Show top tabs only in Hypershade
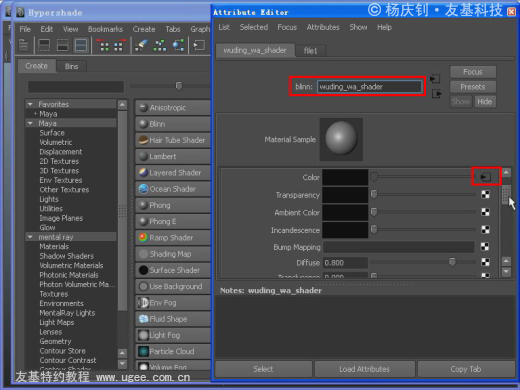This screenshot has width=520, height=390. coord(44,45)
